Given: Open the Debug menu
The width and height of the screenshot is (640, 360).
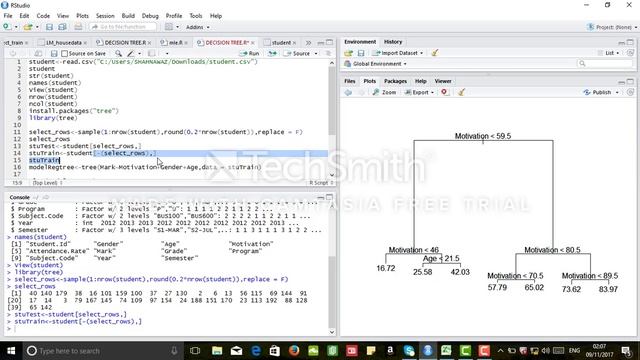Looking at the screenshot, I should 150,16.
